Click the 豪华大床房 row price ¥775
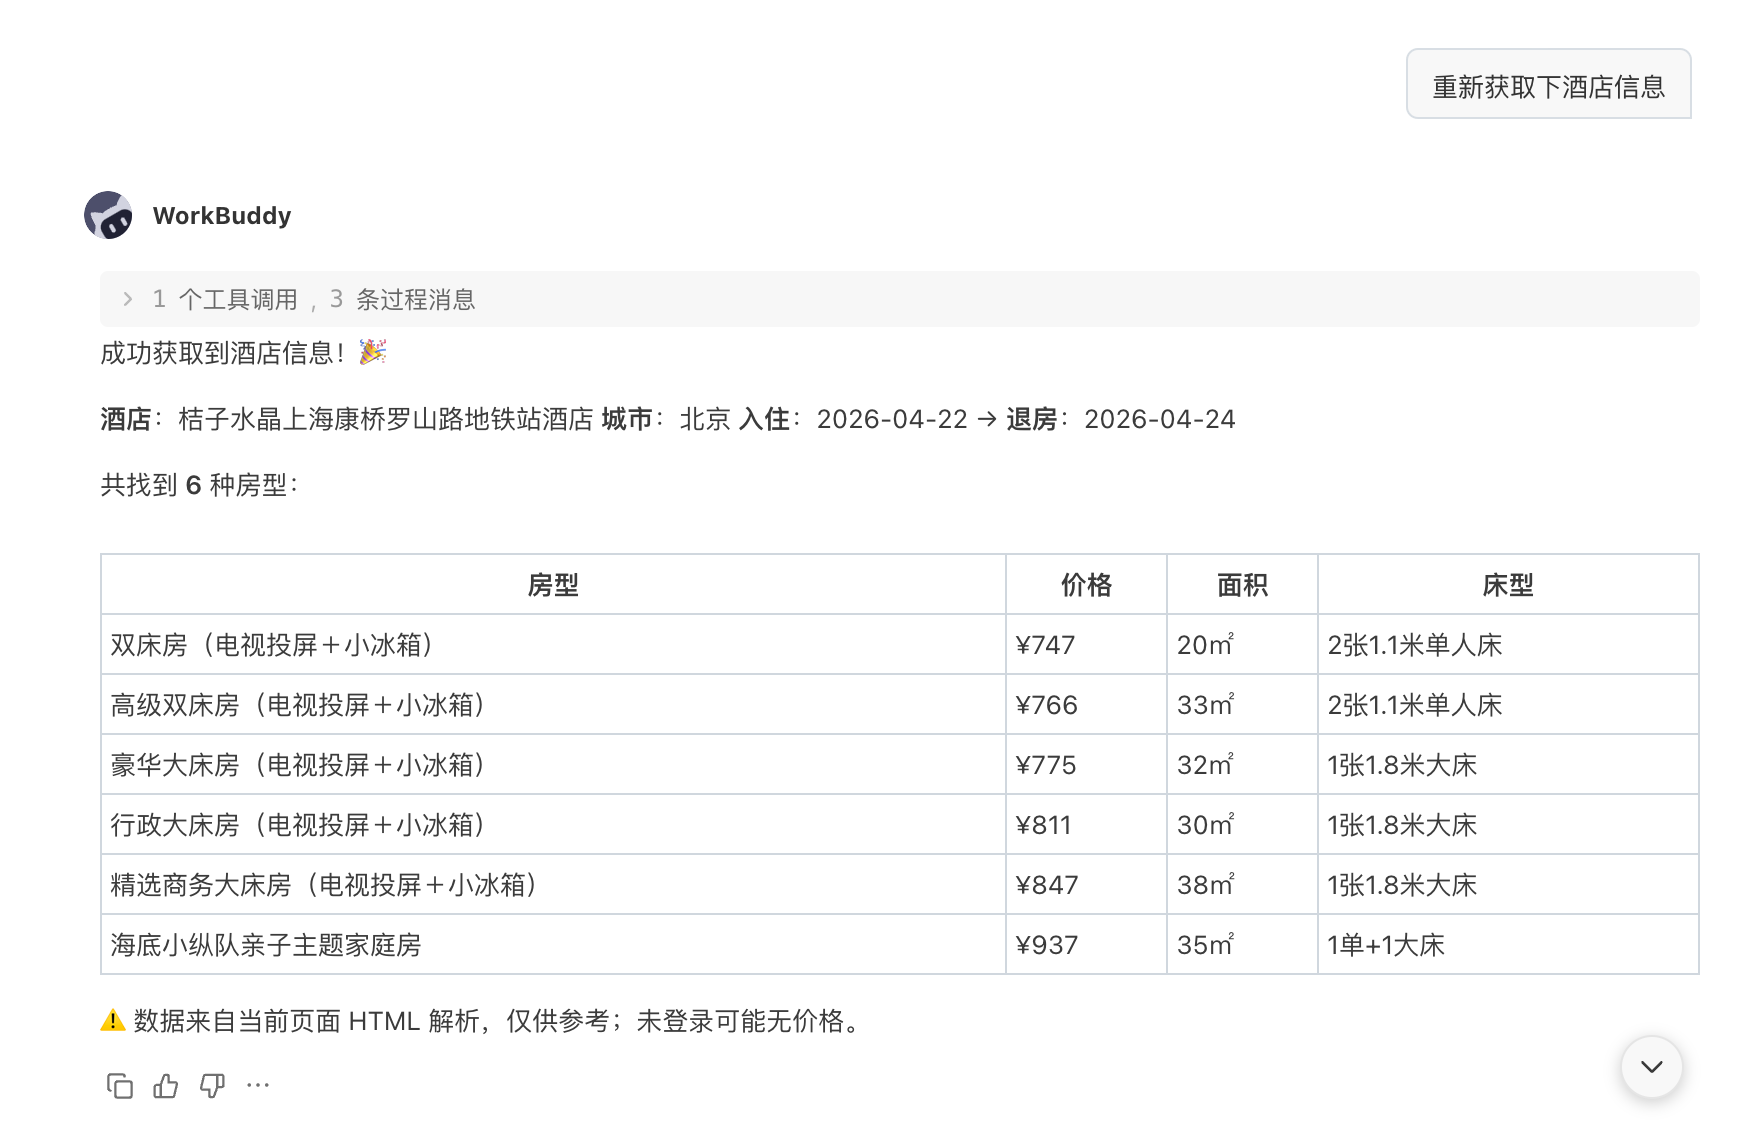Viewport: 1764px width, 1142px height. click(1044, 765)
